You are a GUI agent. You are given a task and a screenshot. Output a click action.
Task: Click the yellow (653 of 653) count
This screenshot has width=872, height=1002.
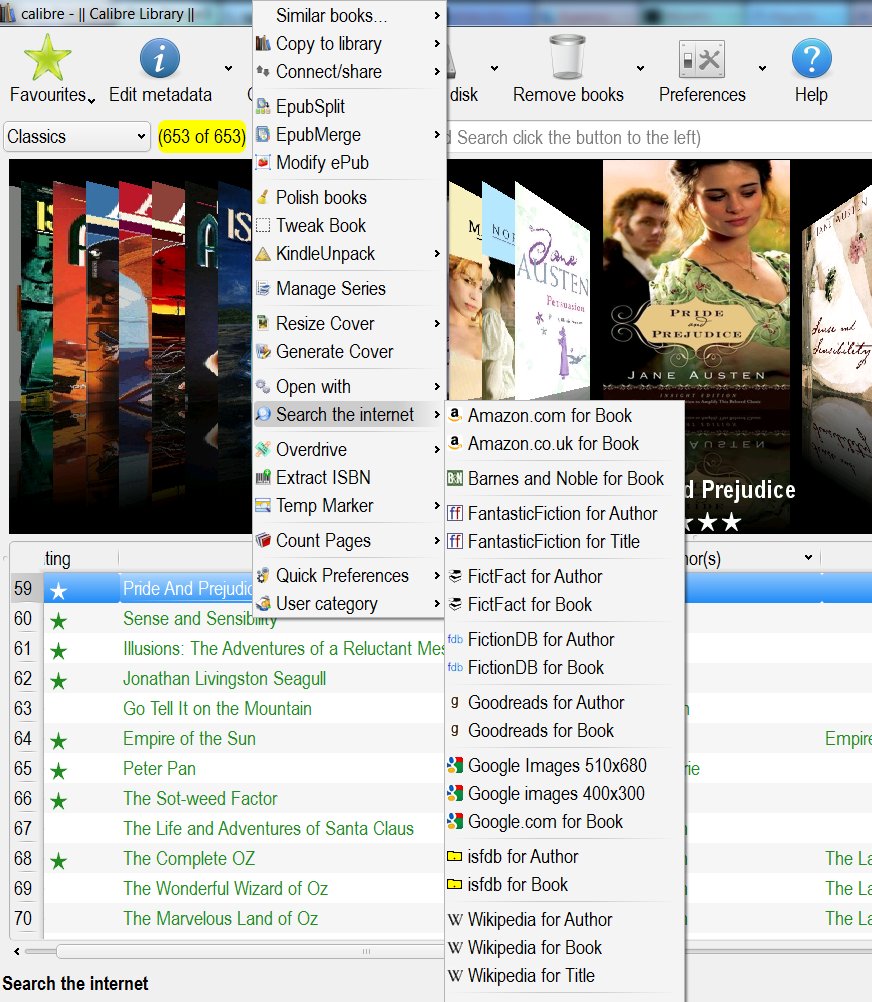202,137
